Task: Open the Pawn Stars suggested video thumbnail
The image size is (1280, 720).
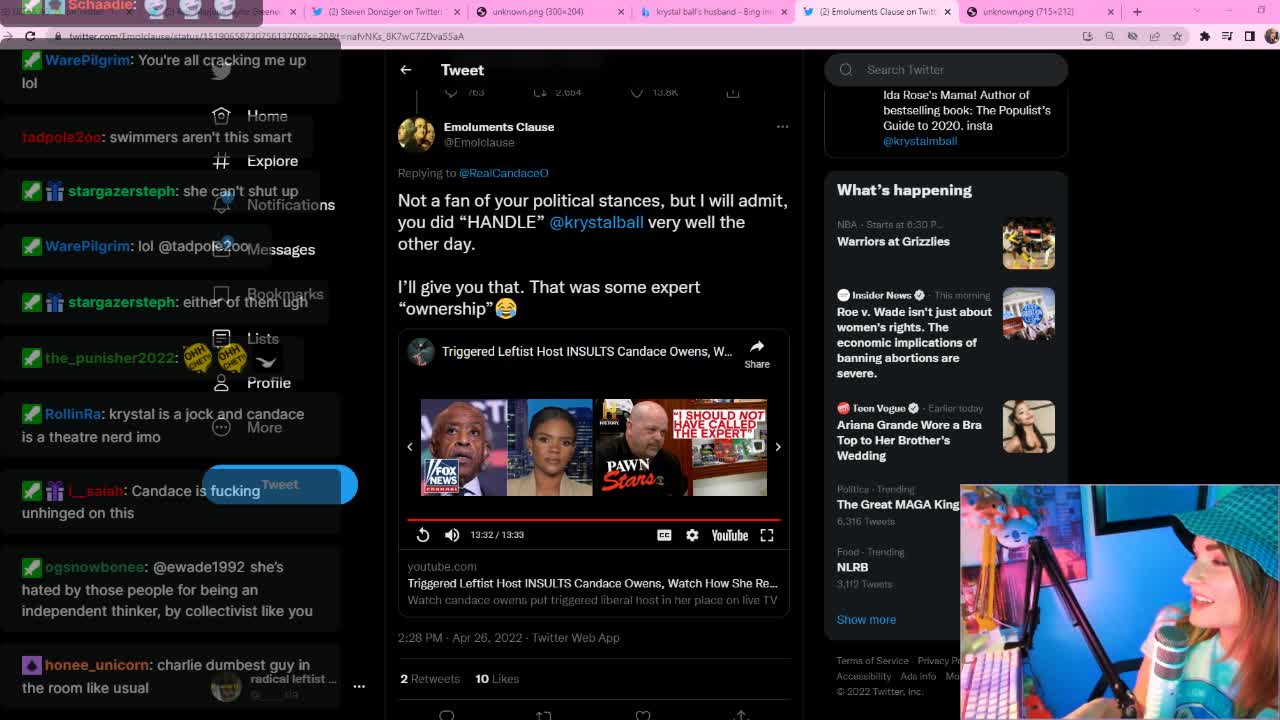Action: point(681,447)
